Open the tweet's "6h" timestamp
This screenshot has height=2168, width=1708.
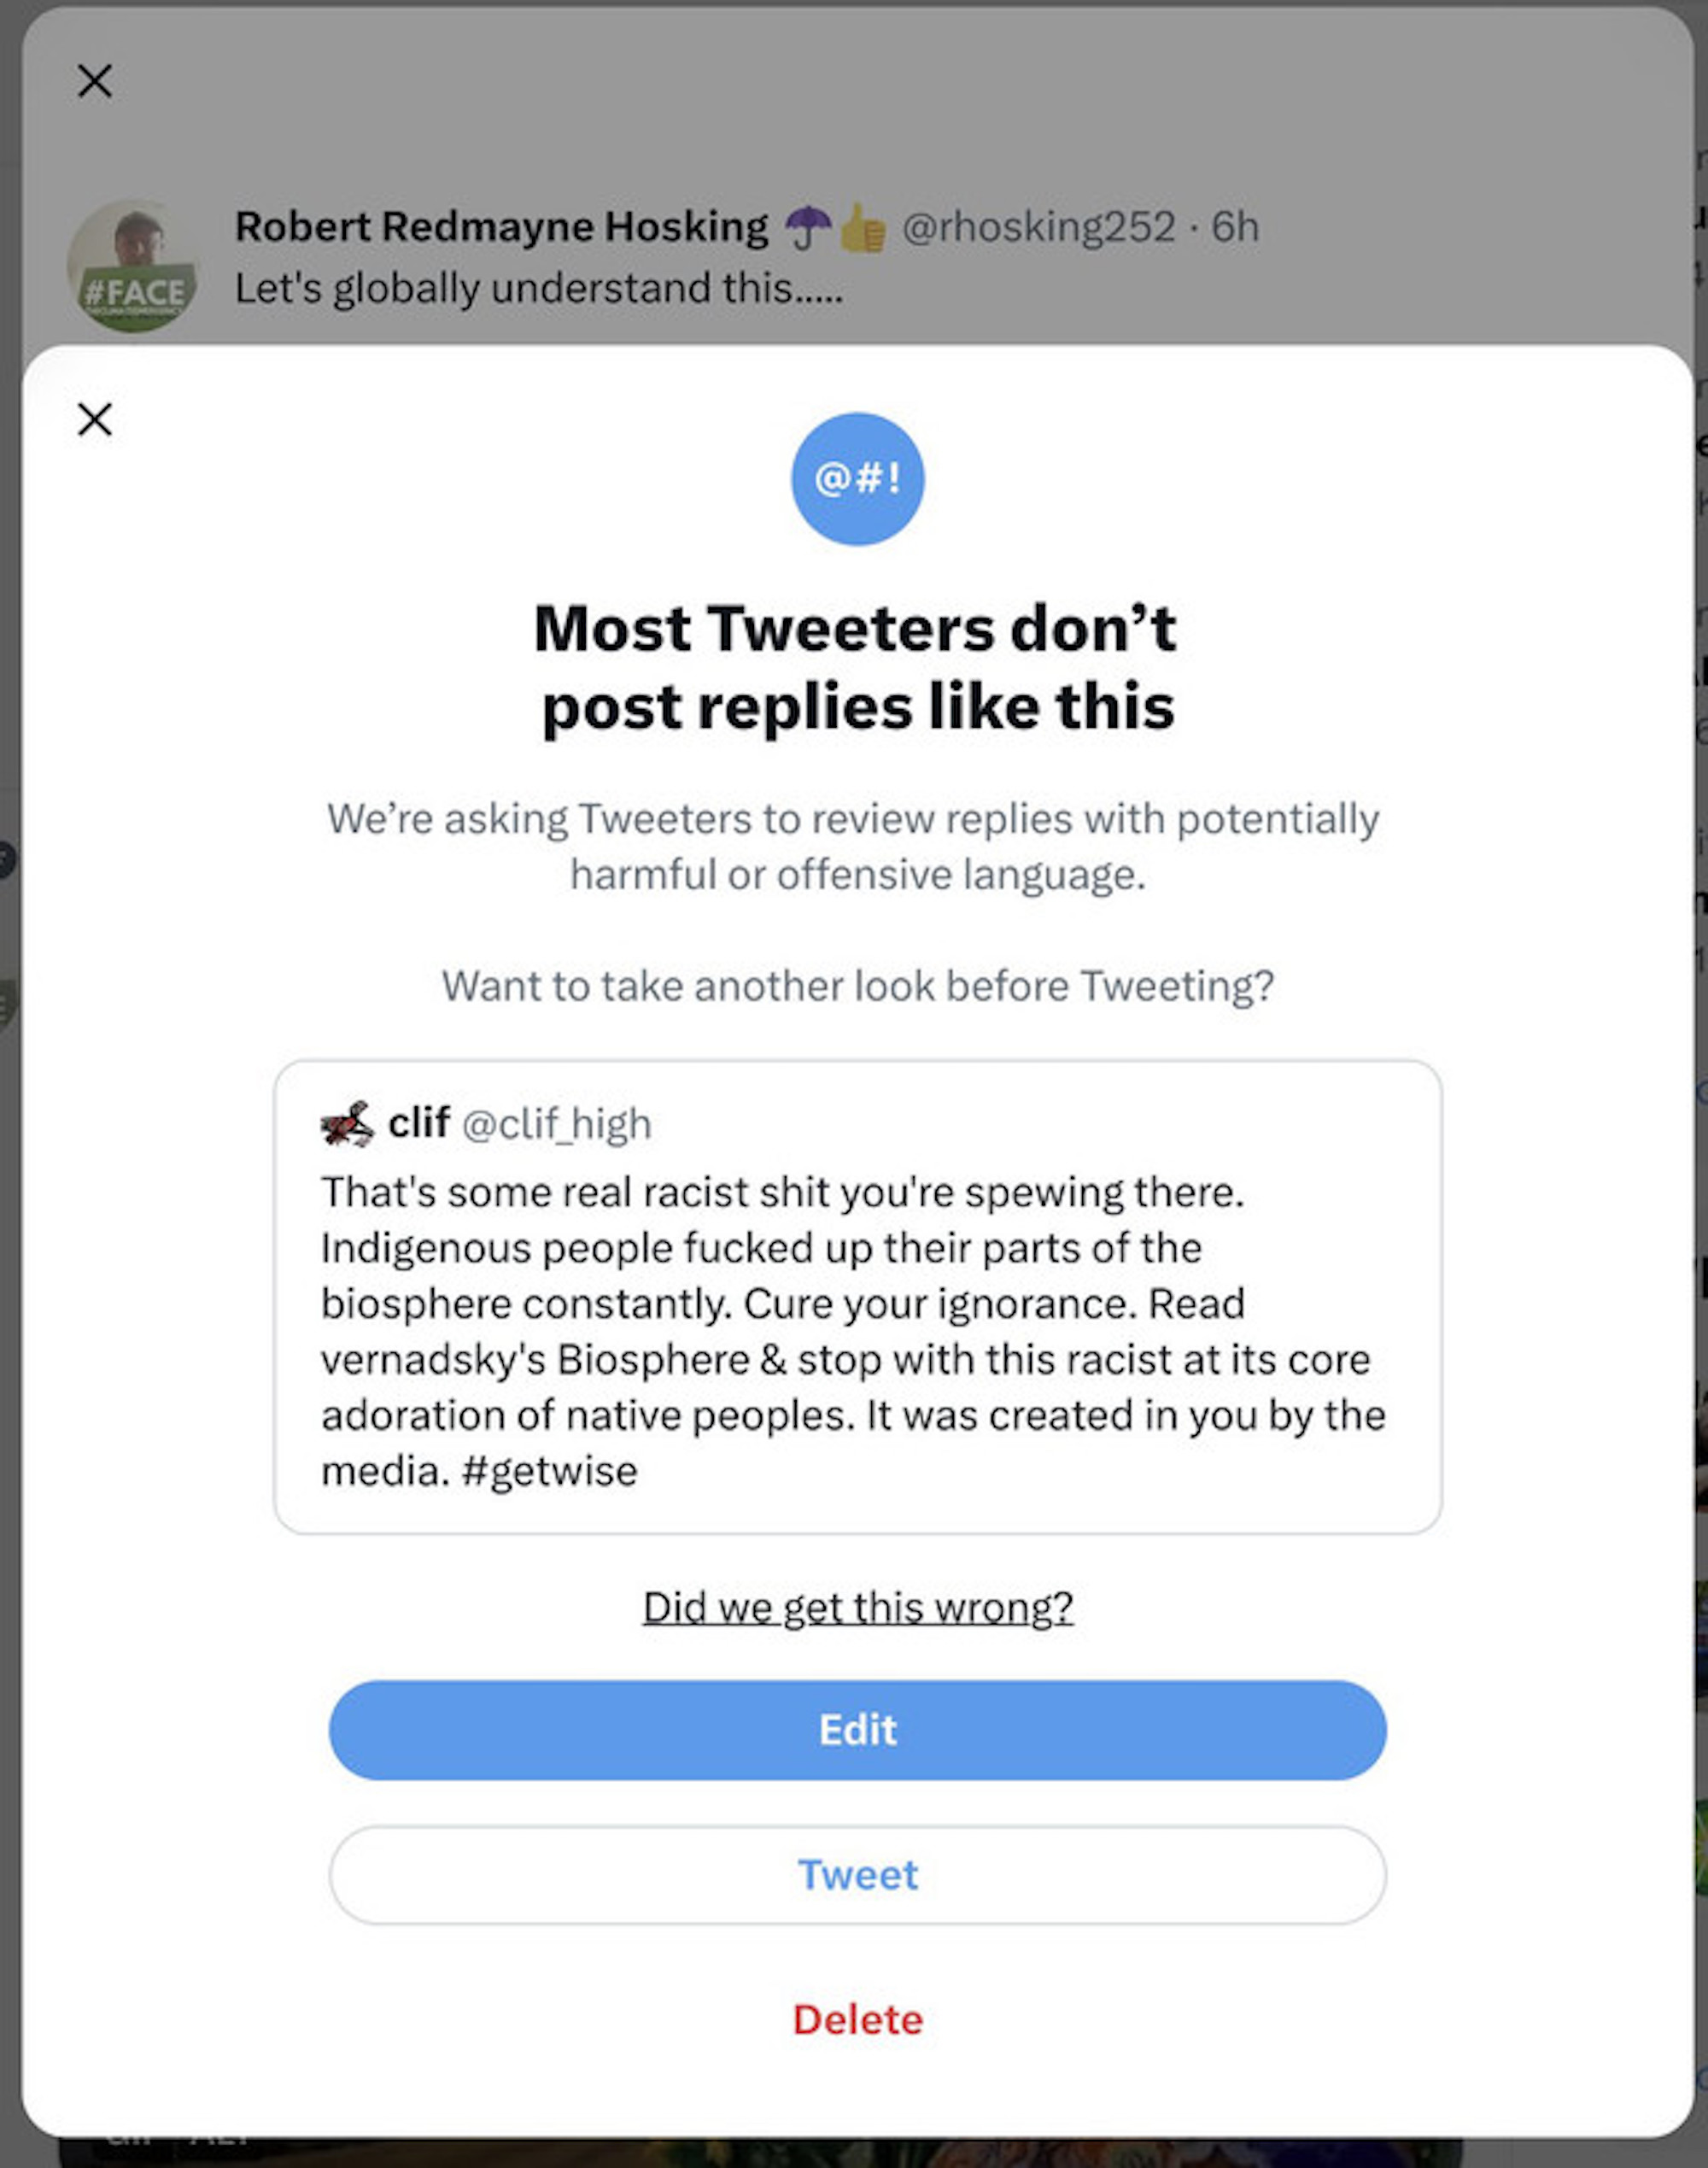click(x=1235, y=227)
